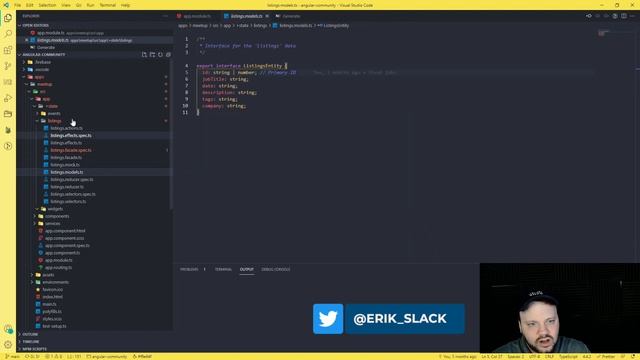Close the listings.models.ts tab
This screenshot has height=360, width=640.
(267, 16)
